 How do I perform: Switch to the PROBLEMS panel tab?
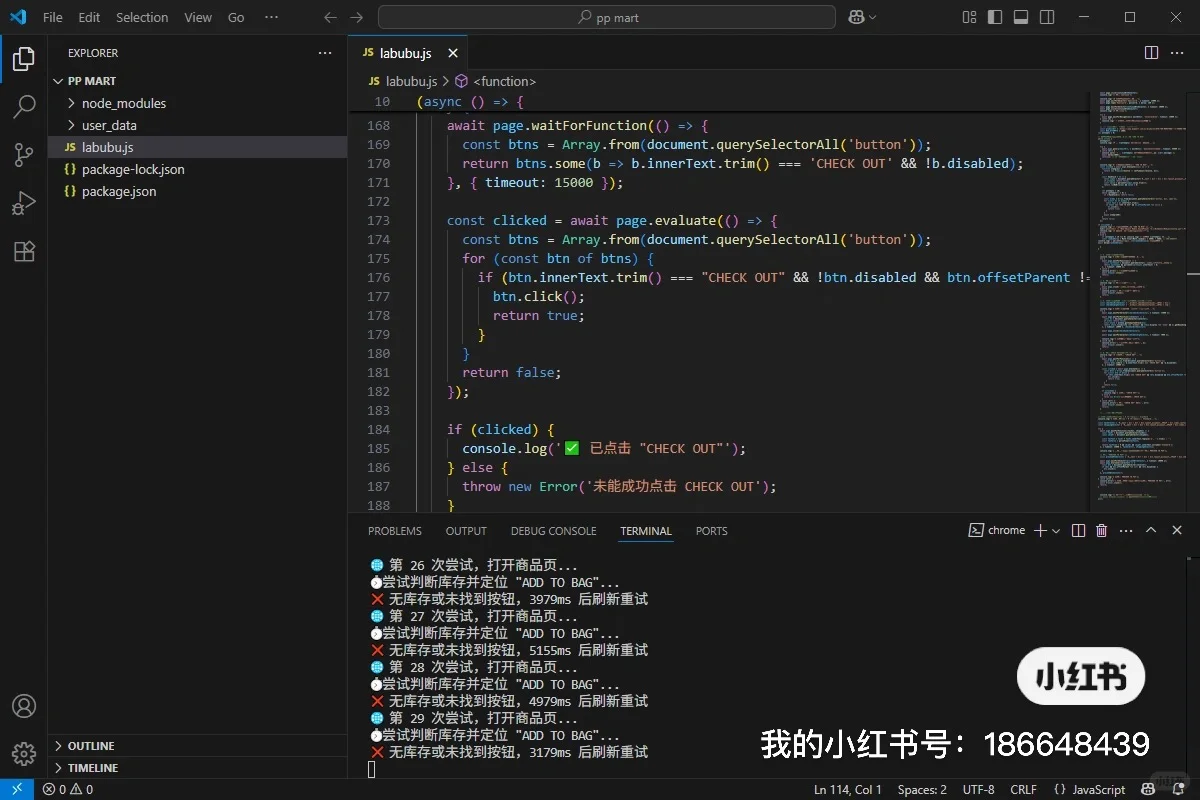[395, 531]
